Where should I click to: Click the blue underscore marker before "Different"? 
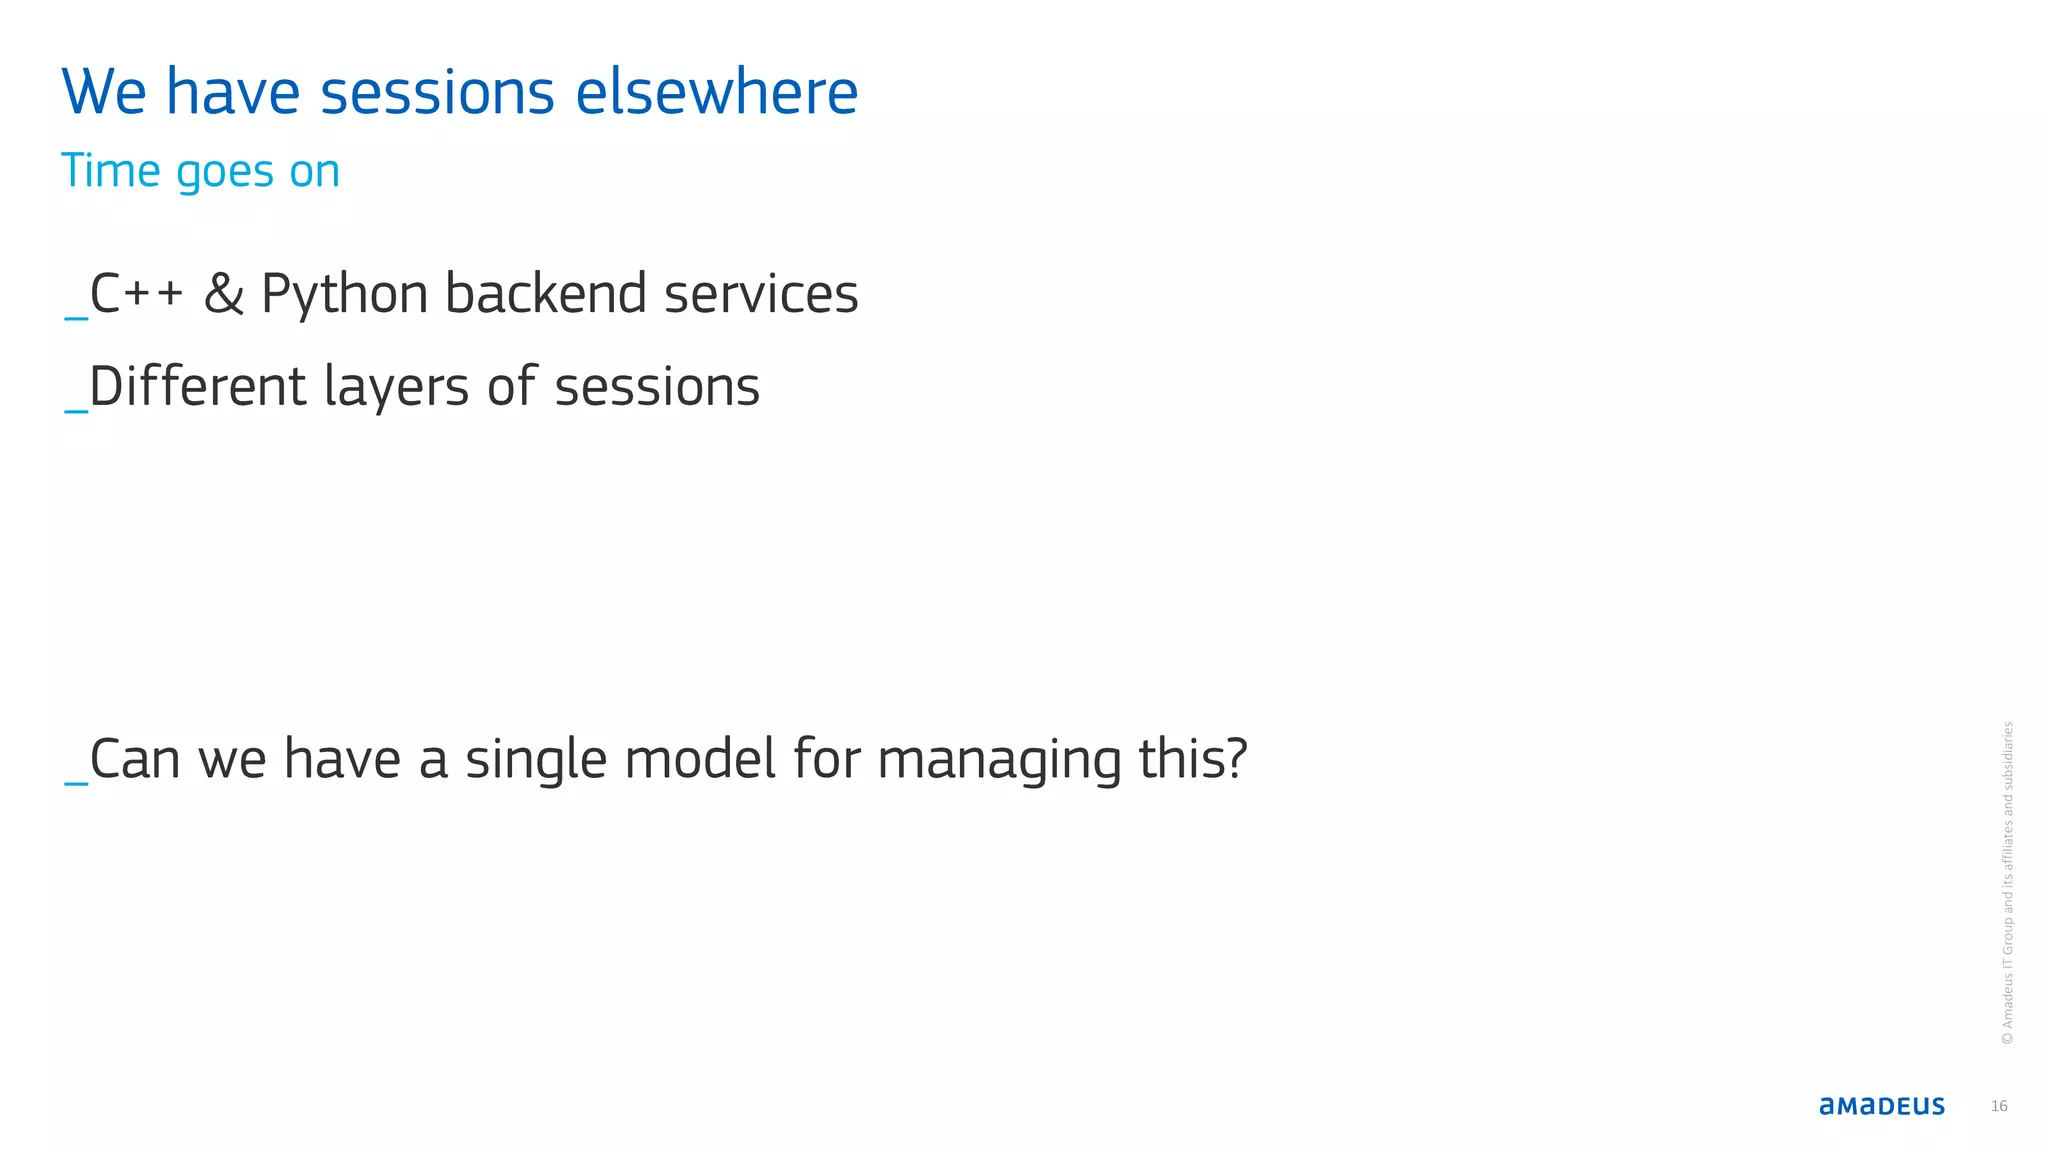point(76,409)
